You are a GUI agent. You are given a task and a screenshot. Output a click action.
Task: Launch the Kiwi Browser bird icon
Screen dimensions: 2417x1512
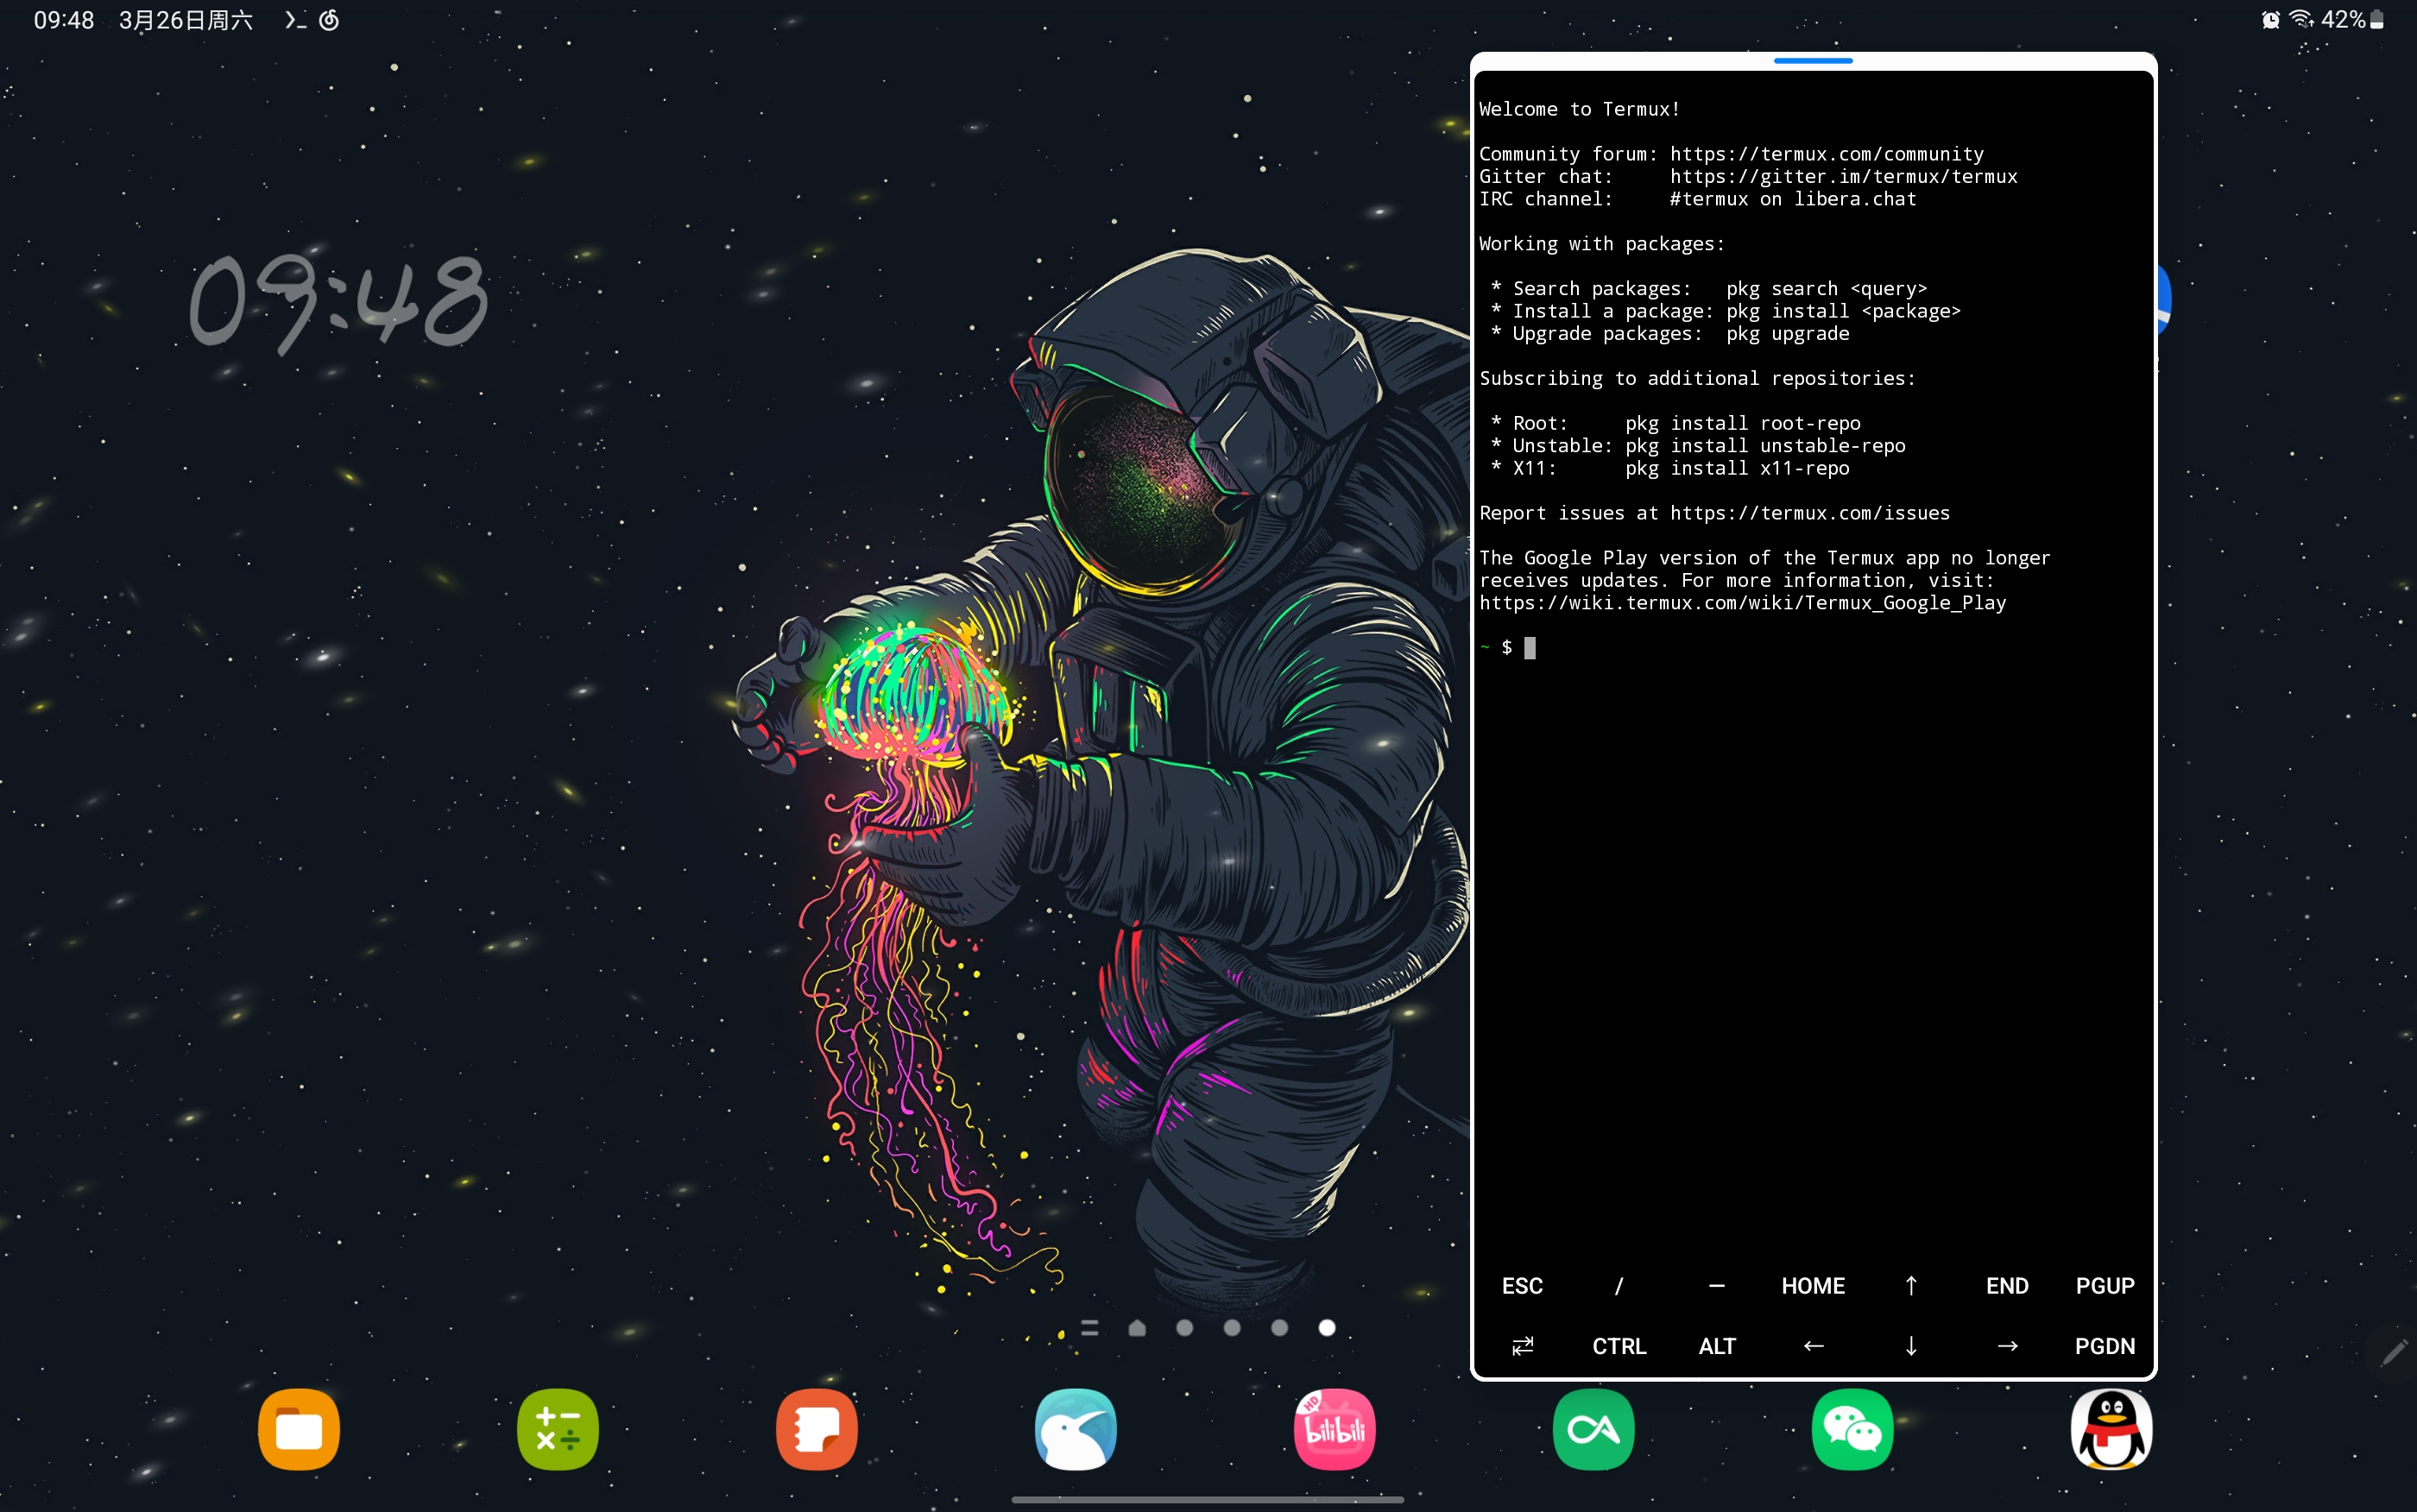tap(1076, 1429)
